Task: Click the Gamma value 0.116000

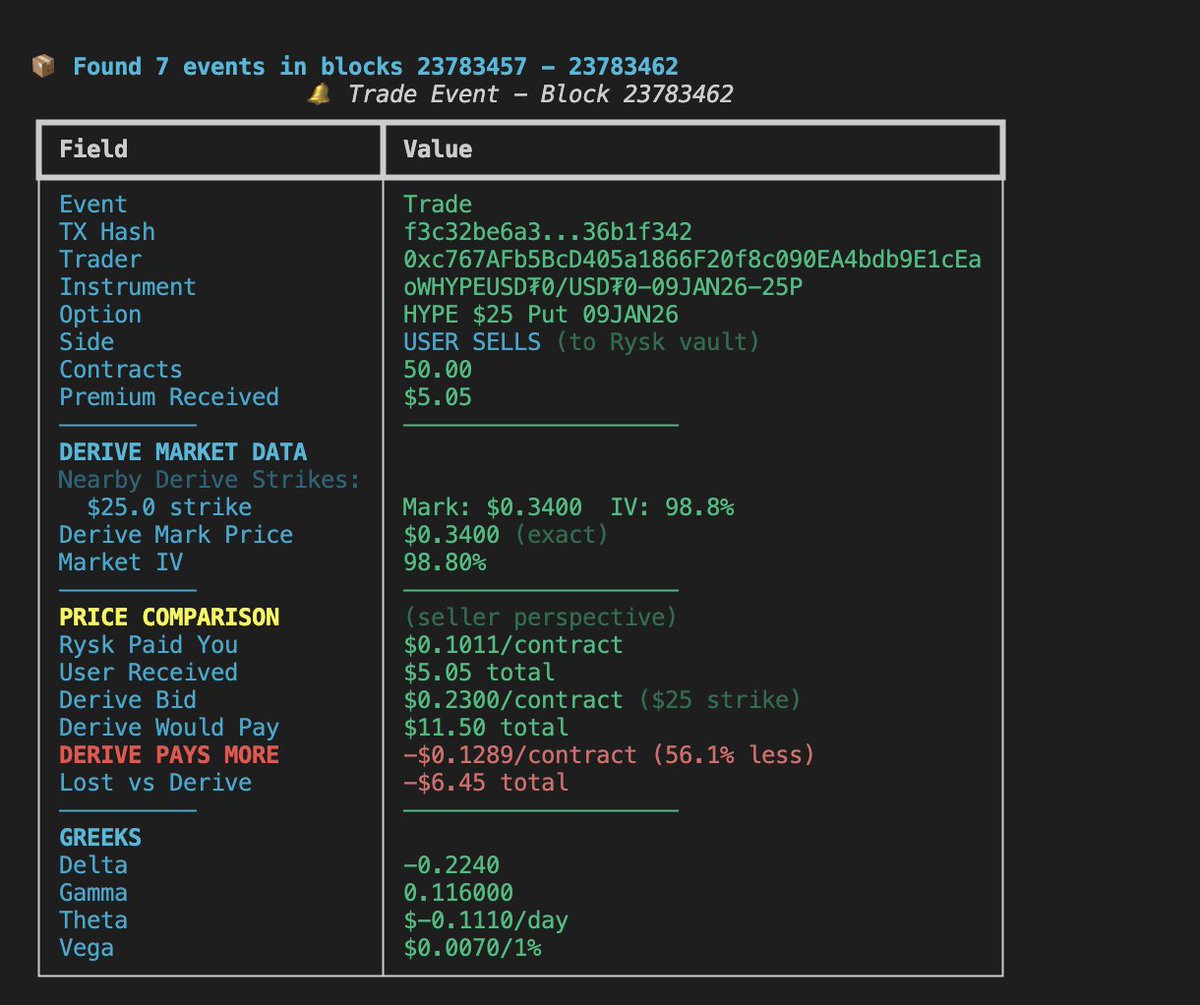Action: point(458,892)
